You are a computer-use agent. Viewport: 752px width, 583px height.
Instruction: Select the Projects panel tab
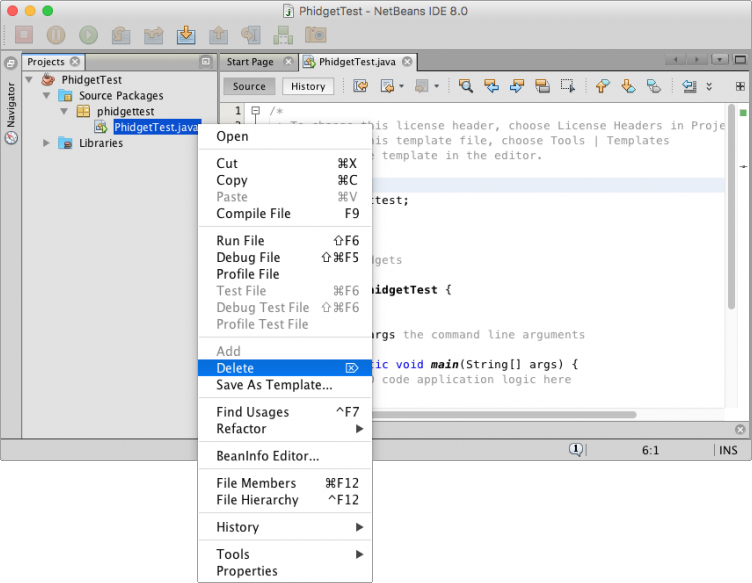point(46,62)
